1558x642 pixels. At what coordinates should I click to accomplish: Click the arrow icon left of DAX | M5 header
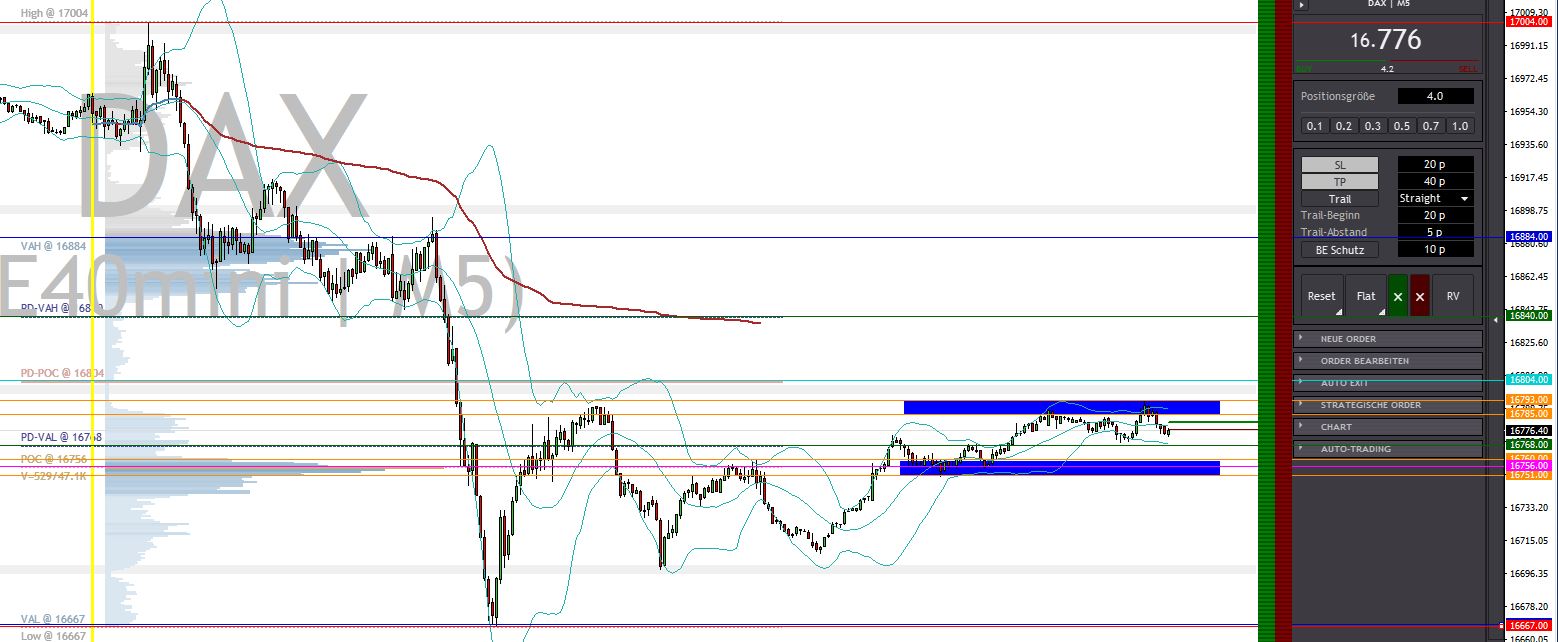1301,5
